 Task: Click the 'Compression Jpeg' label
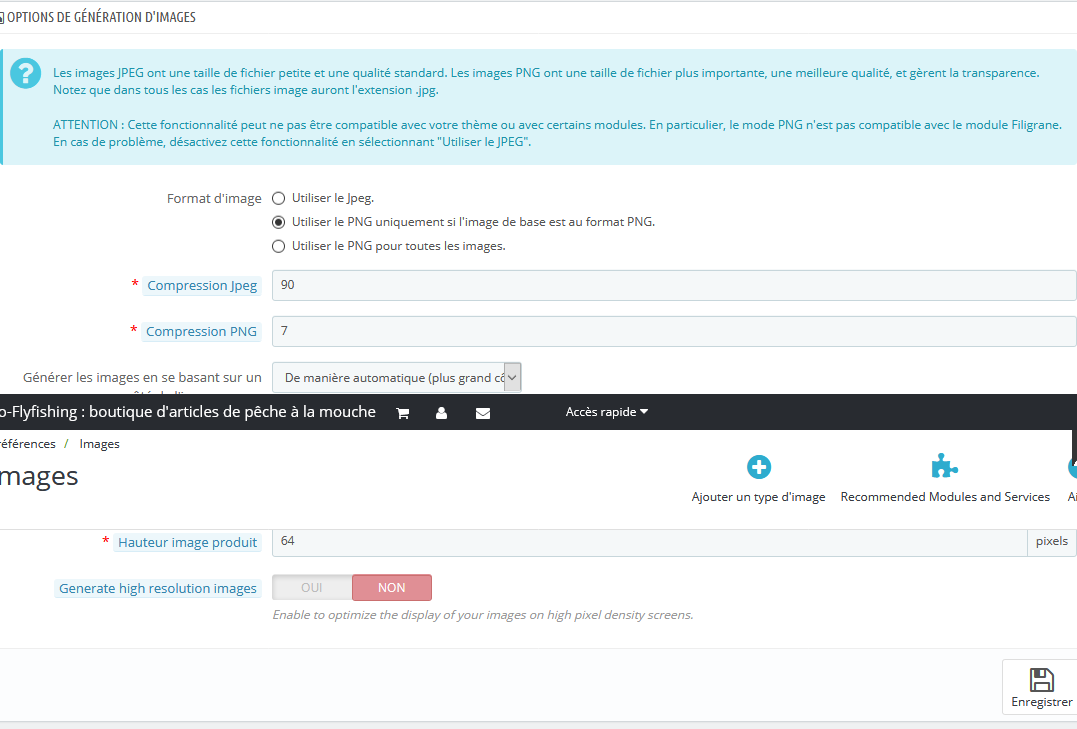click(x=202, y=285)
